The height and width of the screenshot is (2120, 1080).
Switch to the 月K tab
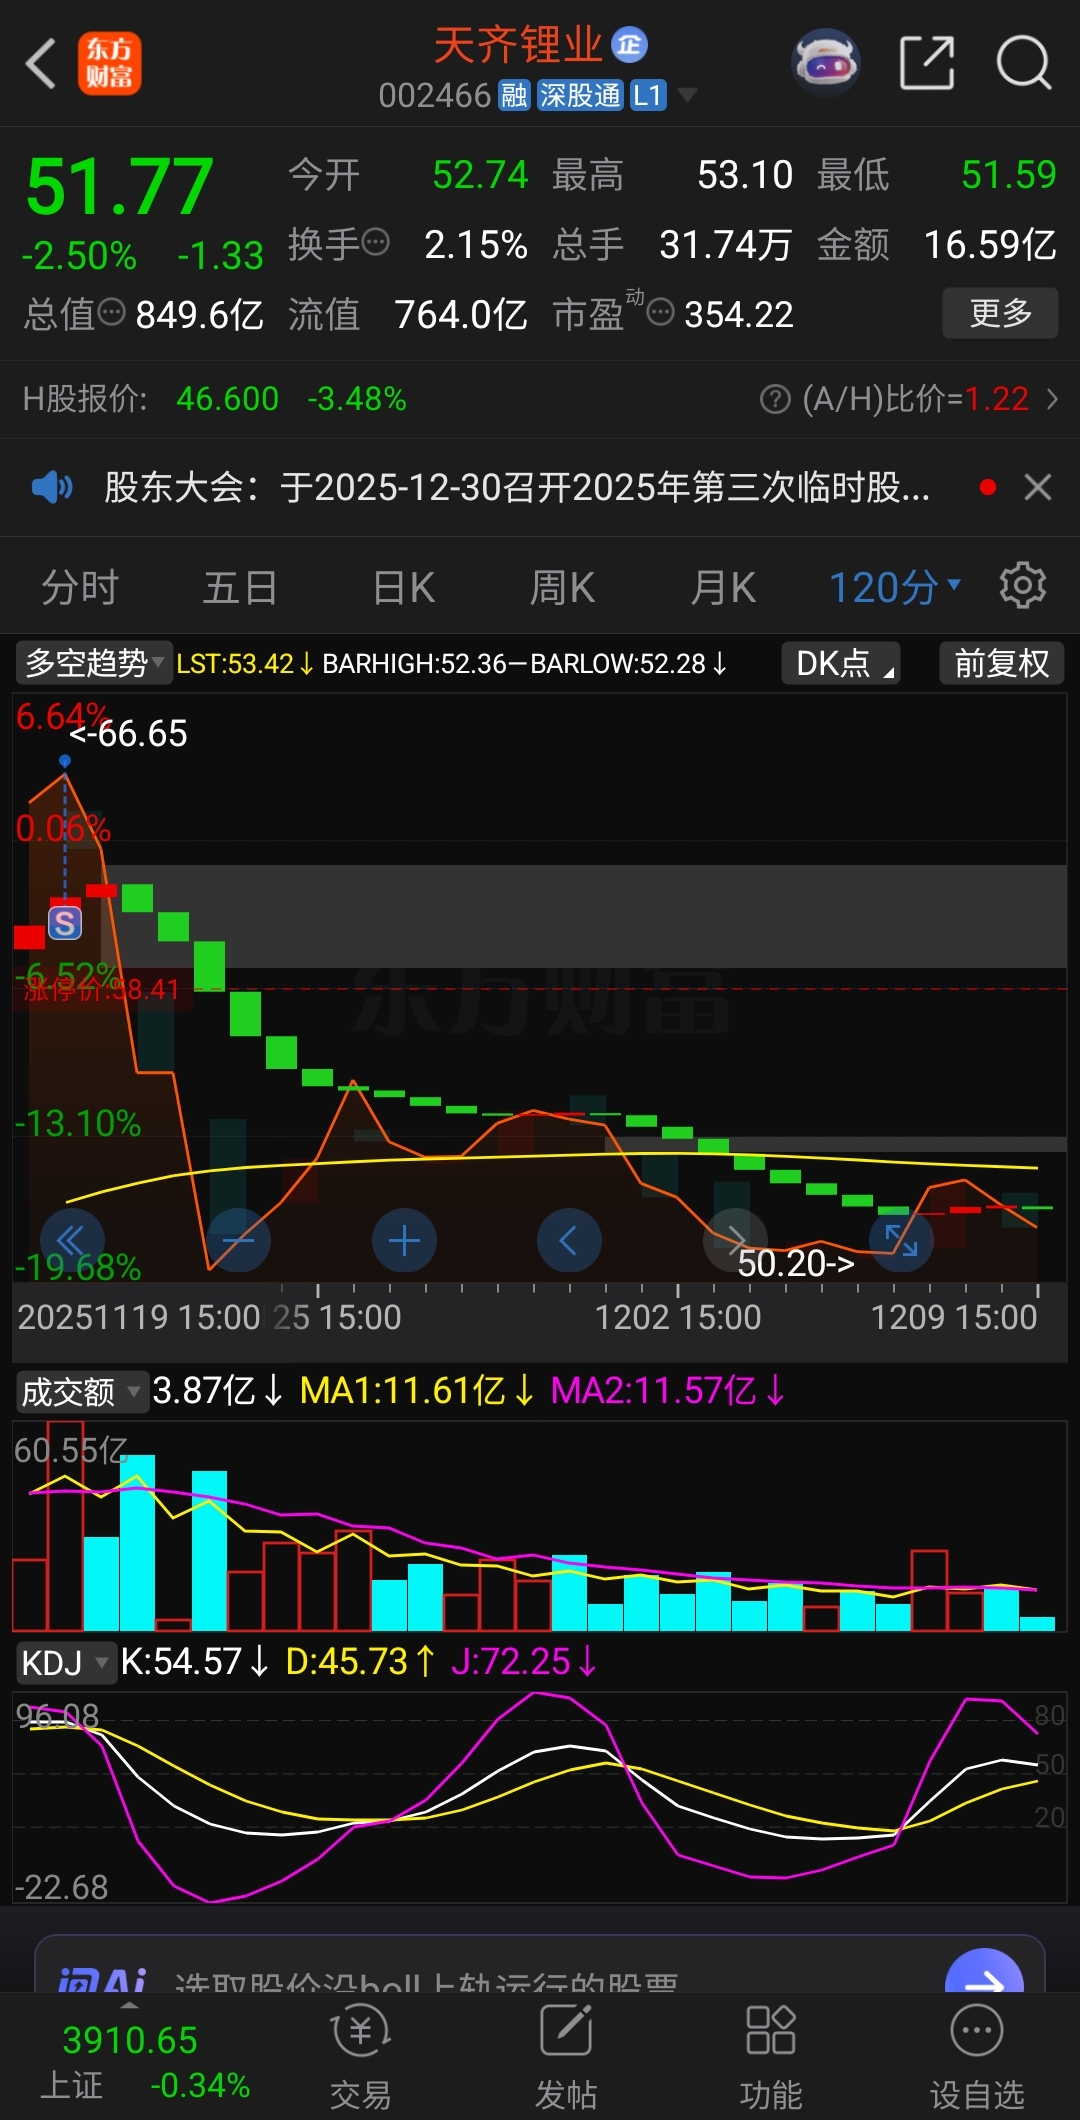coord(723,587)
